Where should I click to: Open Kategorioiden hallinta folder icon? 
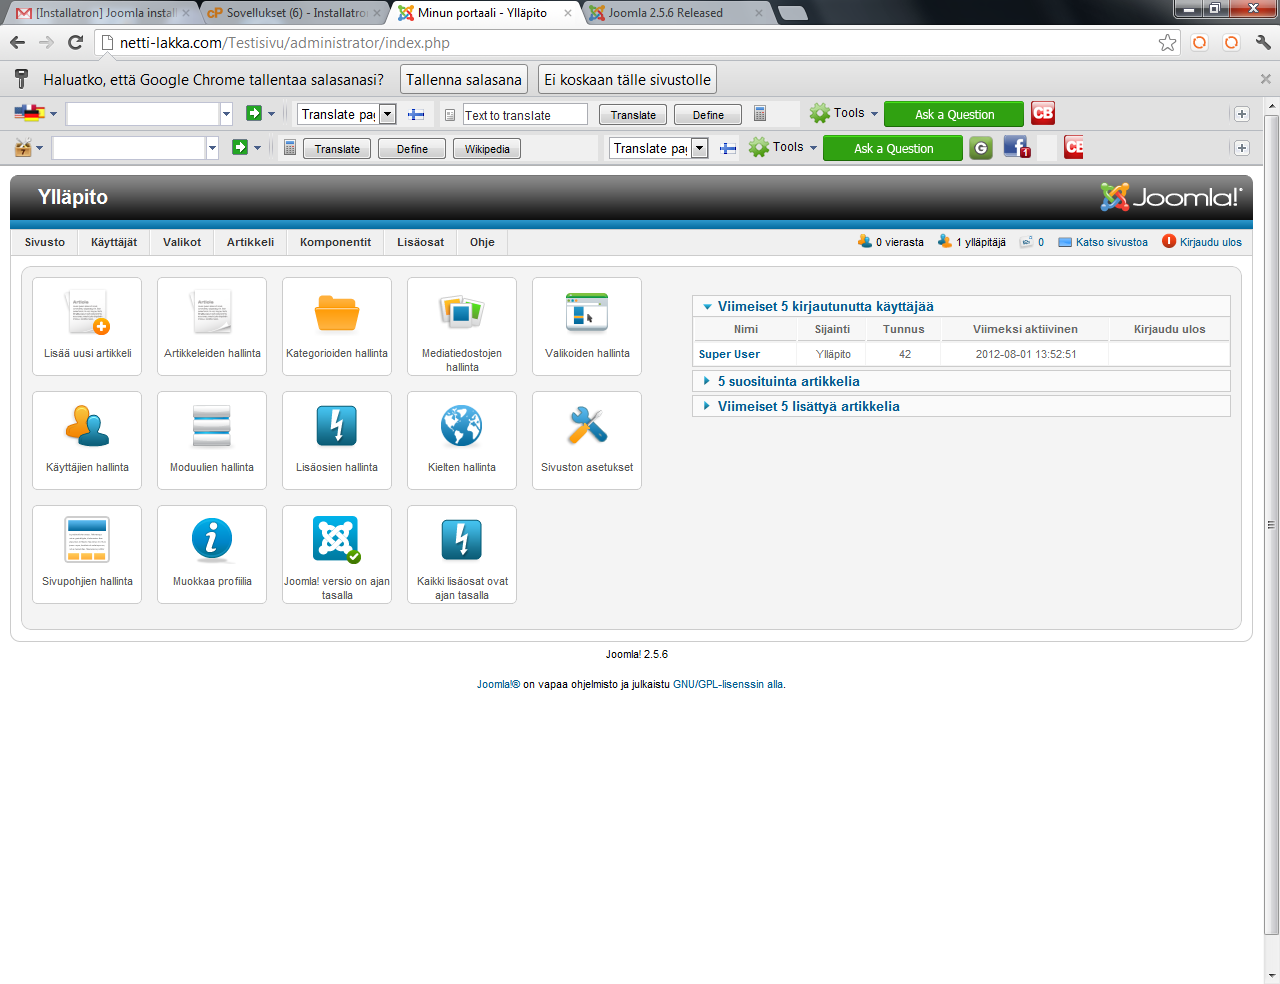point(337,326)
